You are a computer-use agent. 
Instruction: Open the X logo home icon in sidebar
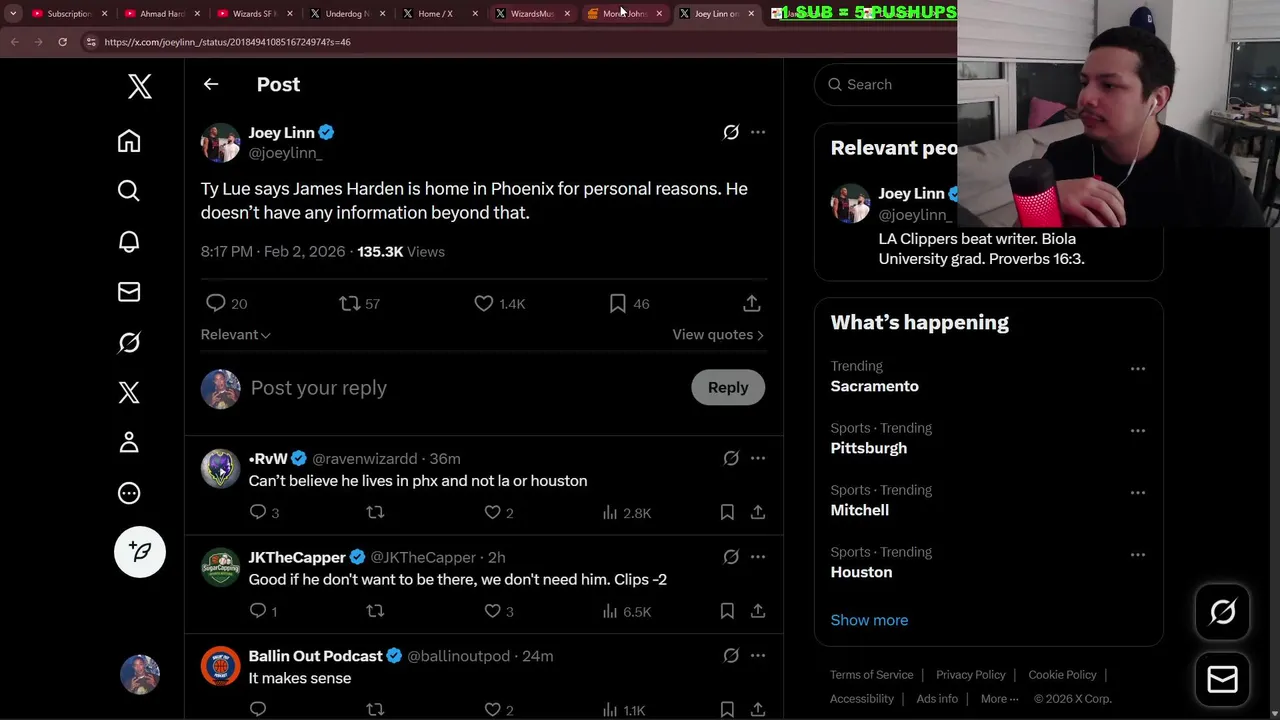[140, 87]
